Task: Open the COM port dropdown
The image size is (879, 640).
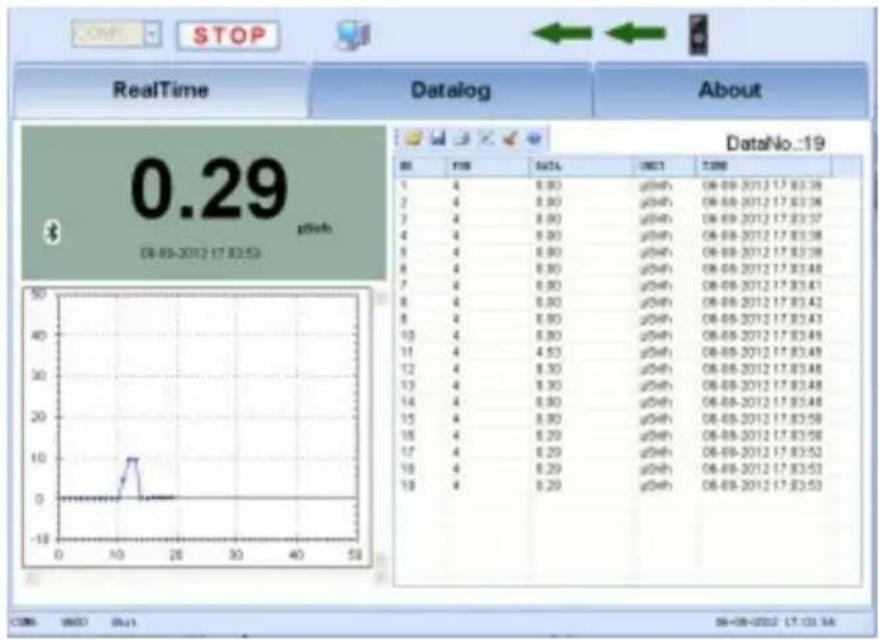Action: coord(152,35)
